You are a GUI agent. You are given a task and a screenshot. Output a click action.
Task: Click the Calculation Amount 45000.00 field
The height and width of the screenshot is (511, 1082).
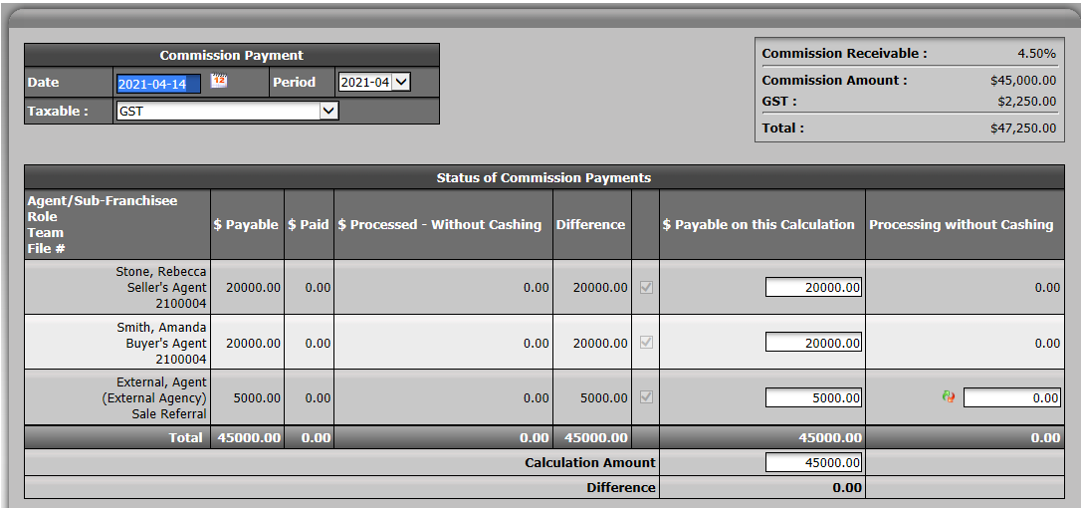(x=814, y=463)
